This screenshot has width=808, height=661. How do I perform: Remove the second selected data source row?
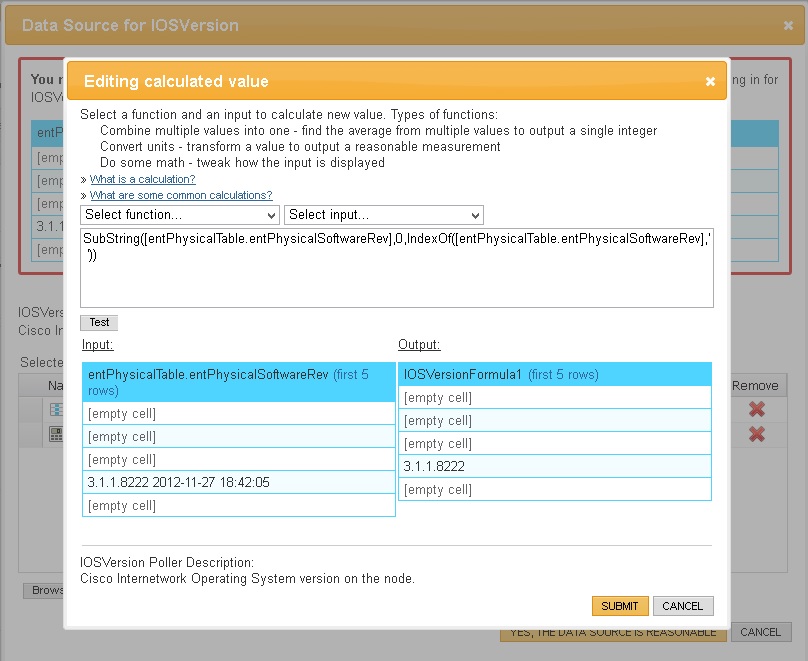point(756,434)
